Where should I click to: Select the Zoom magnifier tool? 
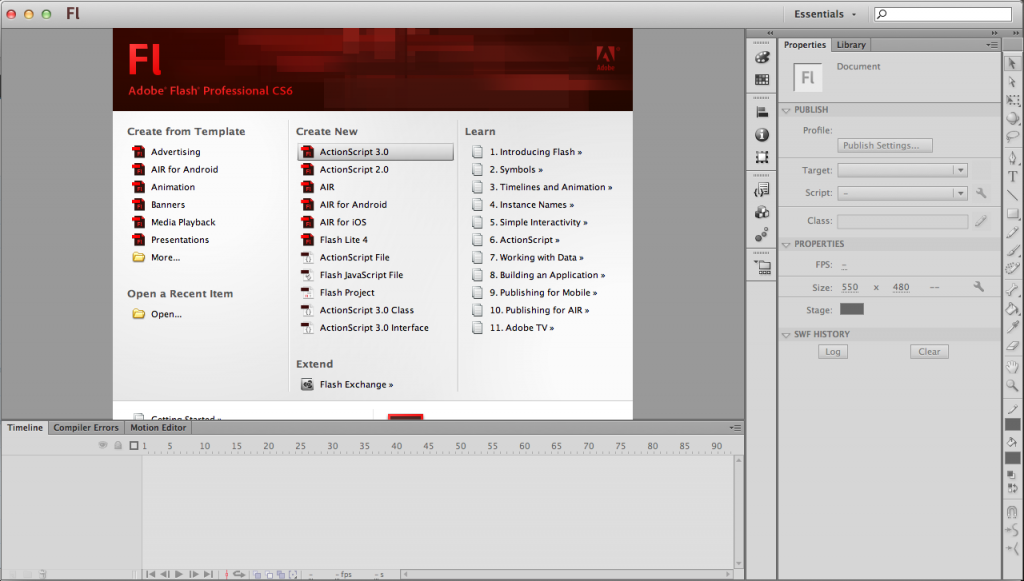tap(1012, 385)
